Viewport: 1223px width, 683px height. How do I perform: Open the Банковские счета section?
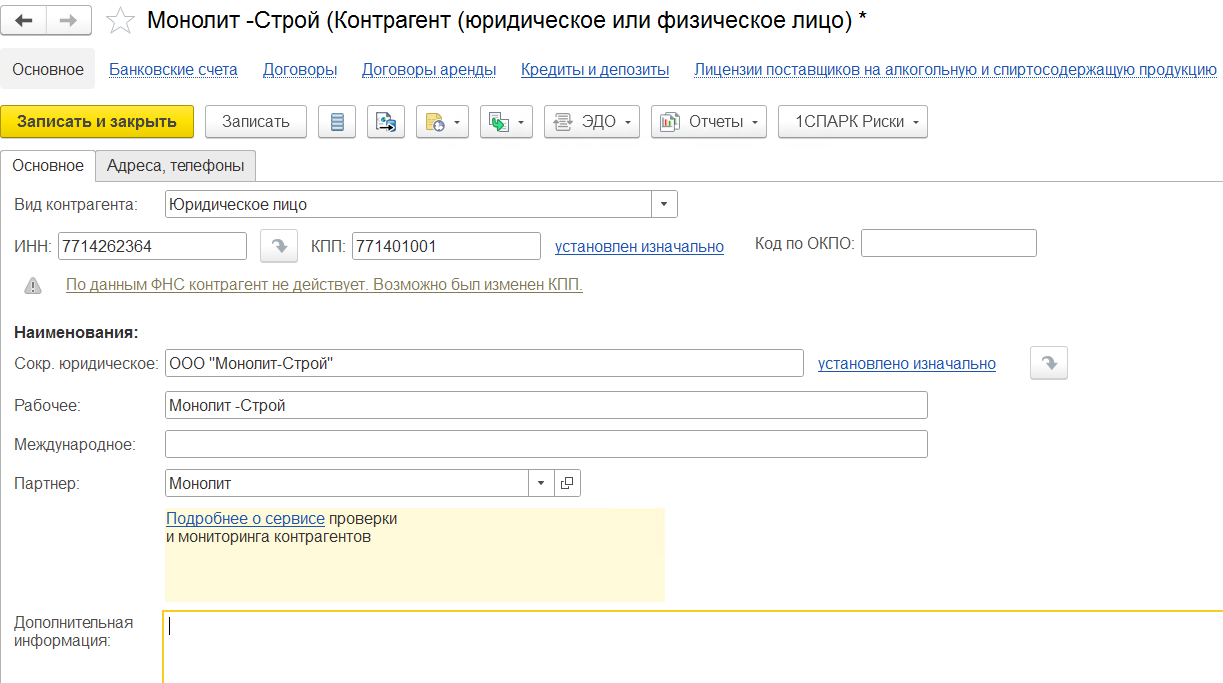(173, 69)
